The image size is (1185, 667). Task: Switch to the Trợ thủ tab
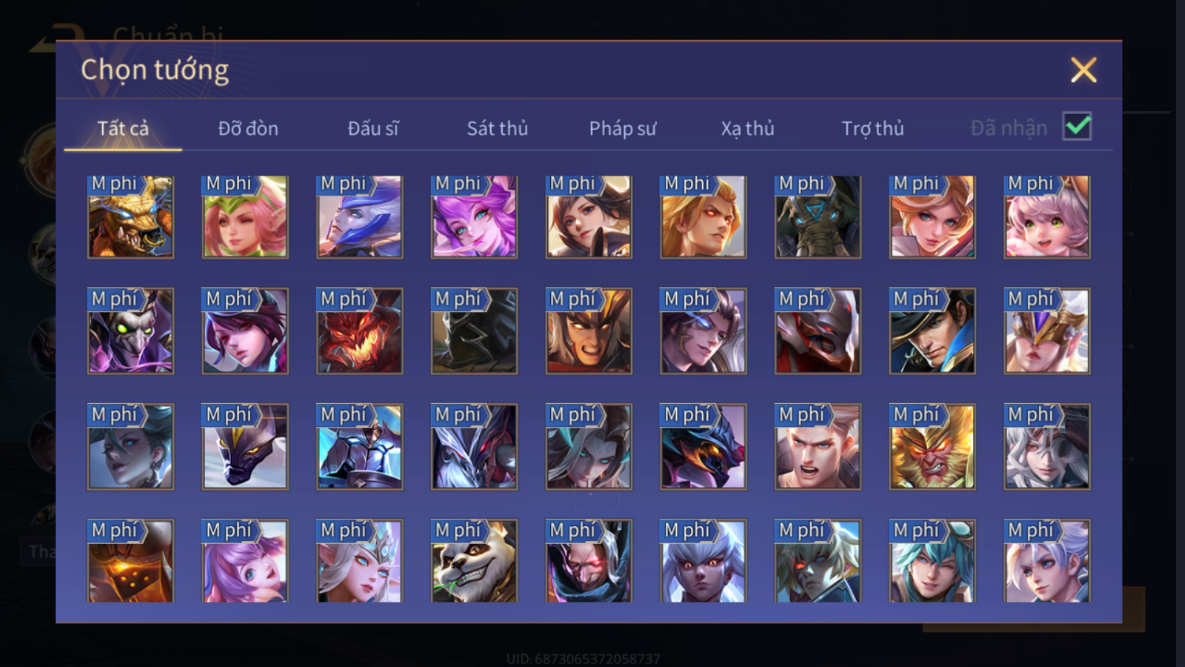(873, 128)
